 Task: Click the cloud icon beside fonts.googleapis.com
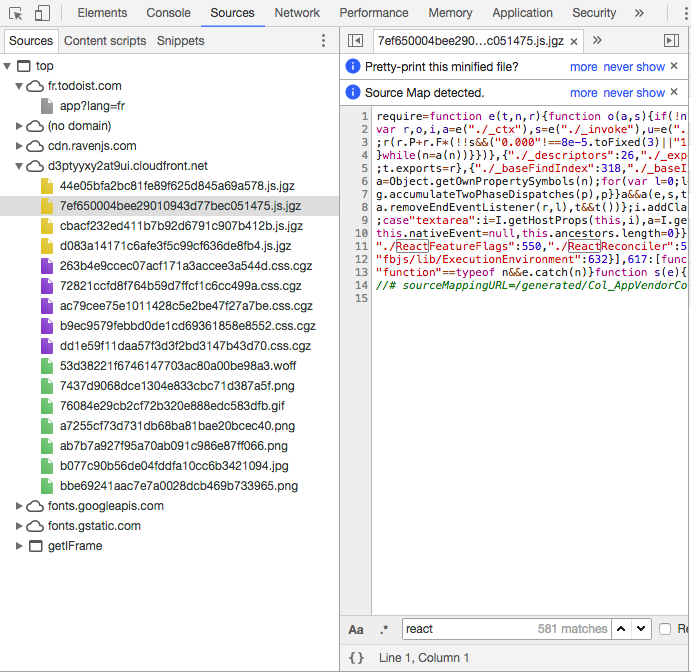point(35,506)
